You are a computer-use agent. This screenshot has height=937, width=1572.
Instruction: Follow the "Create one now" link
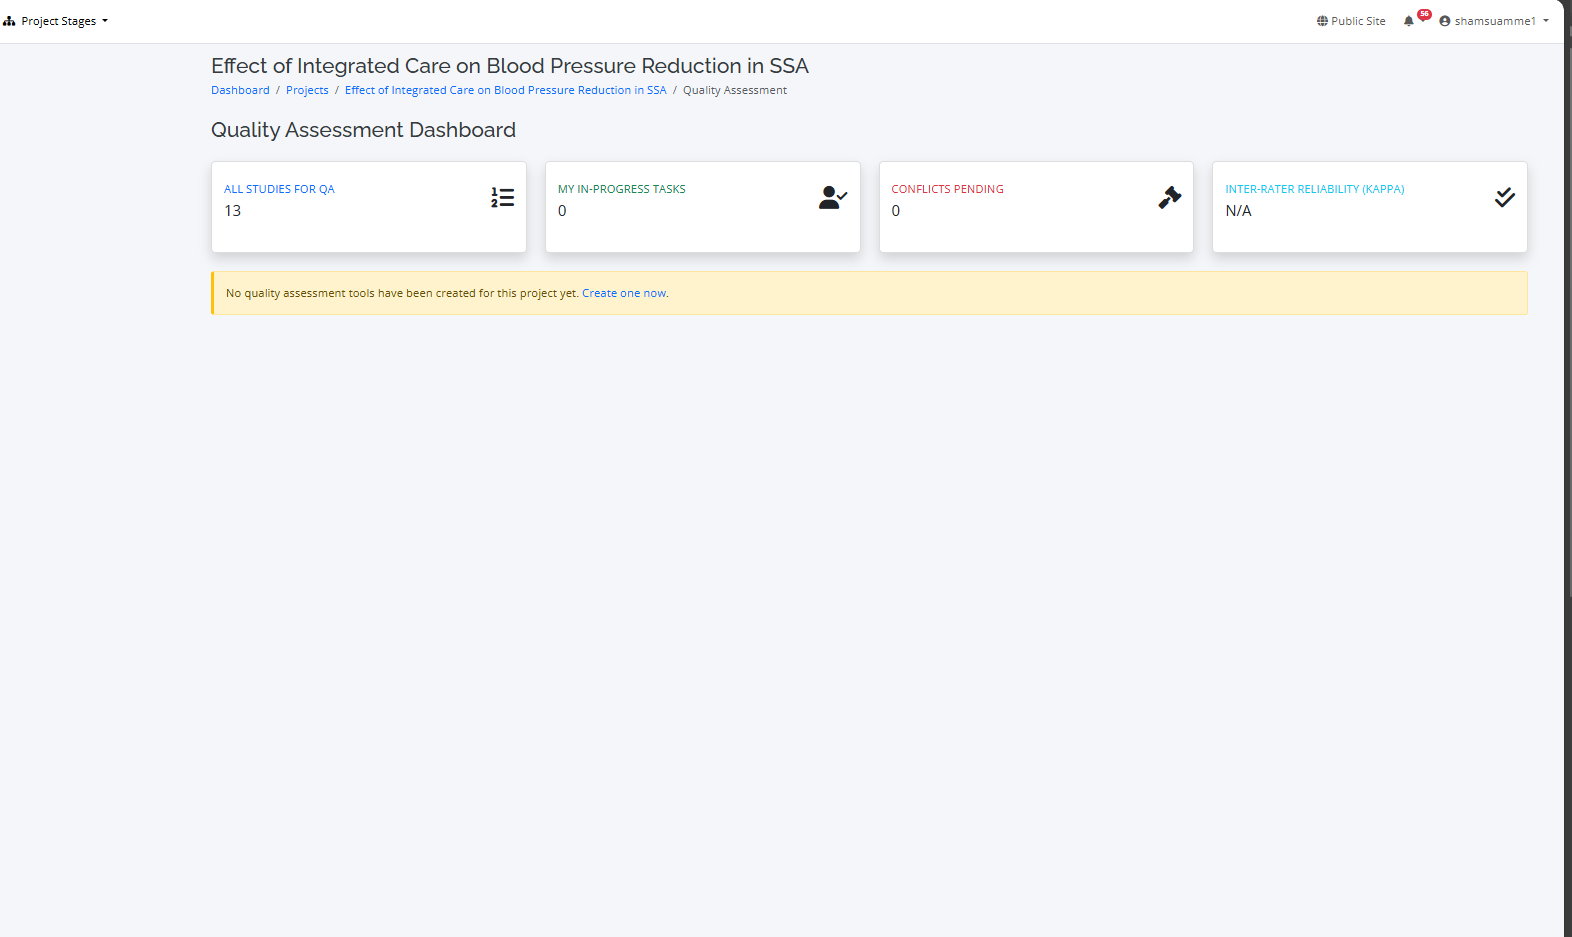pos(624,293)
